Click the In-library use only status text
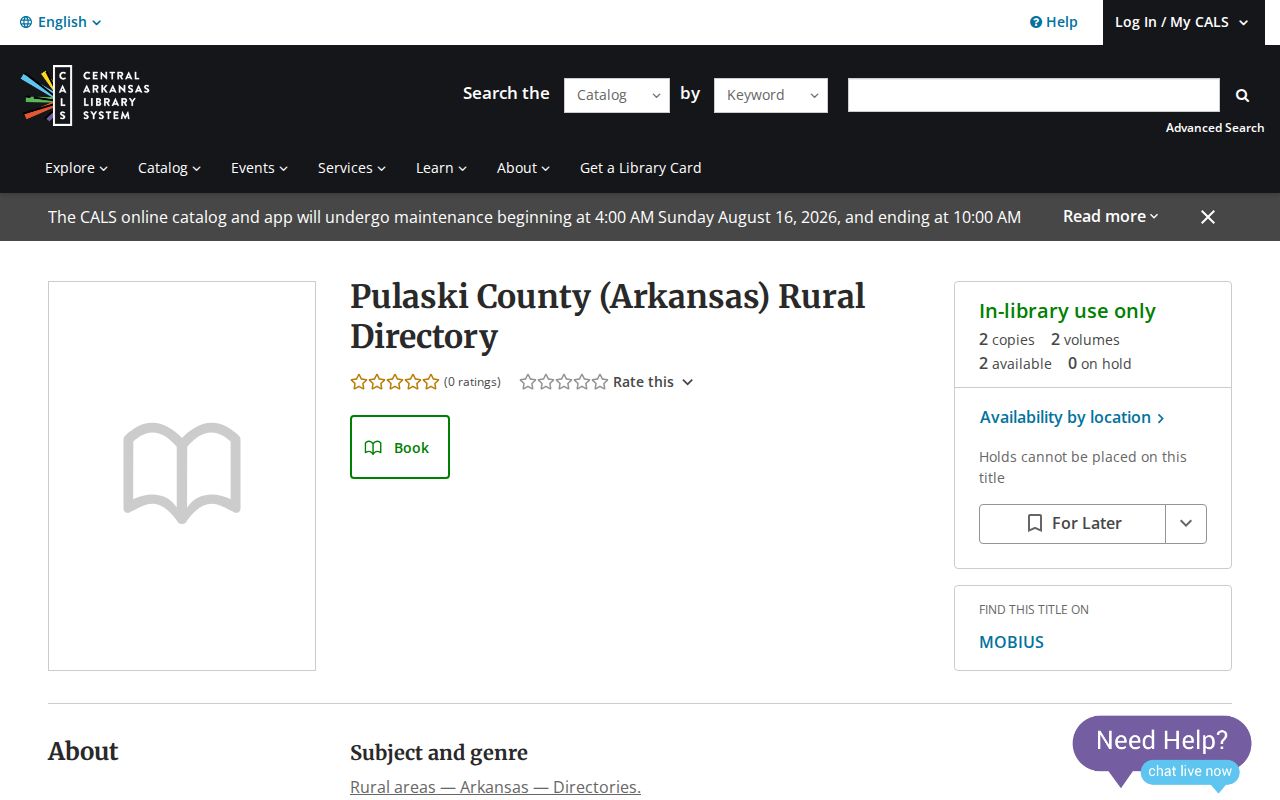 click(x=1067, y=311)
